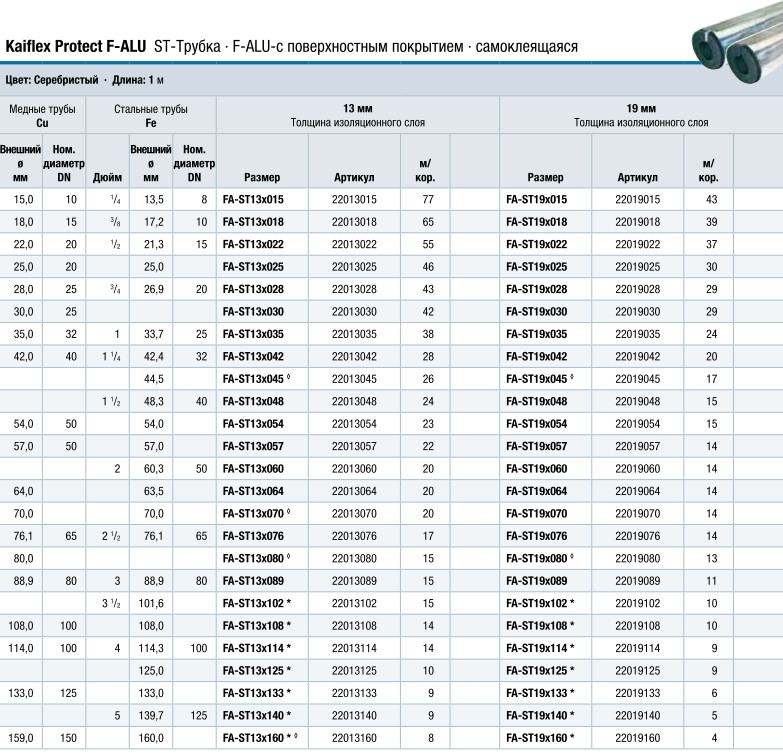The image size is (783, 753).
Task: Click copper outer diameter value 76,1
Action: coord(23,536)
